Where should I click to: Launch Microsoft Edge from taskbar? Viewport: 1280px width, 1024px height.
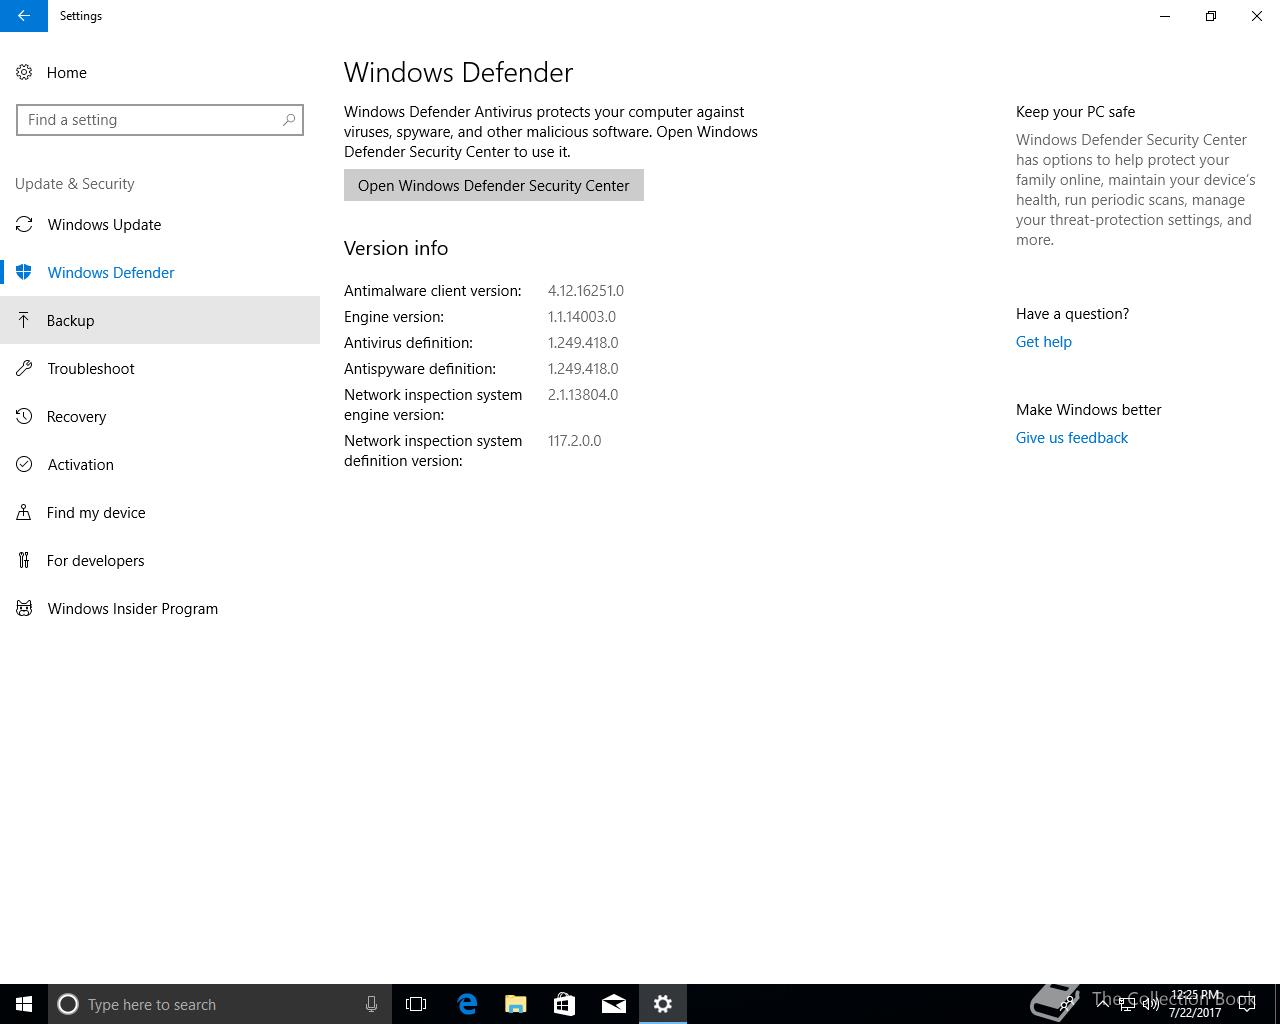tap(466, 1004)
